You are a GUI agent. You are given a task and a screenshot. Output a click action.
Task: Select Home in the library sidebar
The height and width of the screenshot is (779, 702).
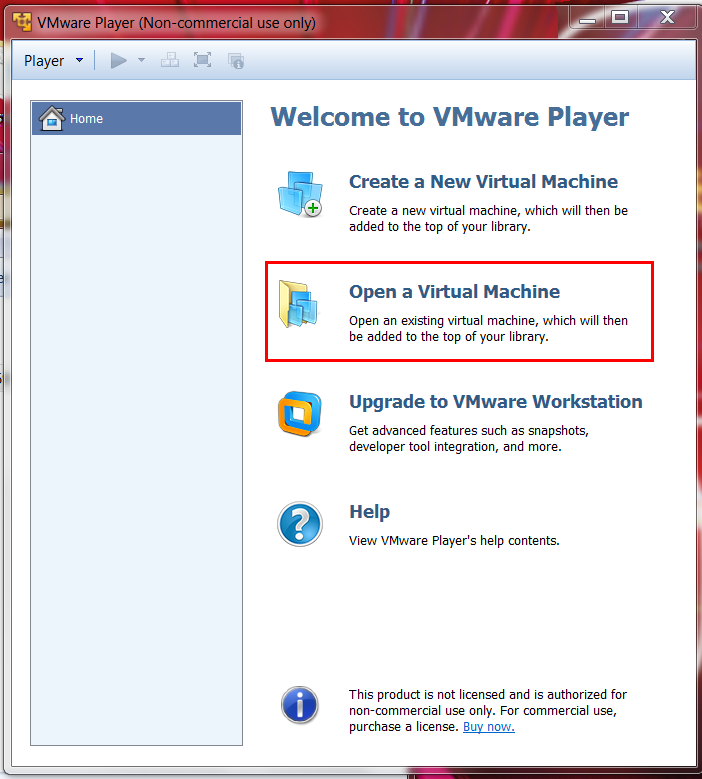(x=137, y=118)
